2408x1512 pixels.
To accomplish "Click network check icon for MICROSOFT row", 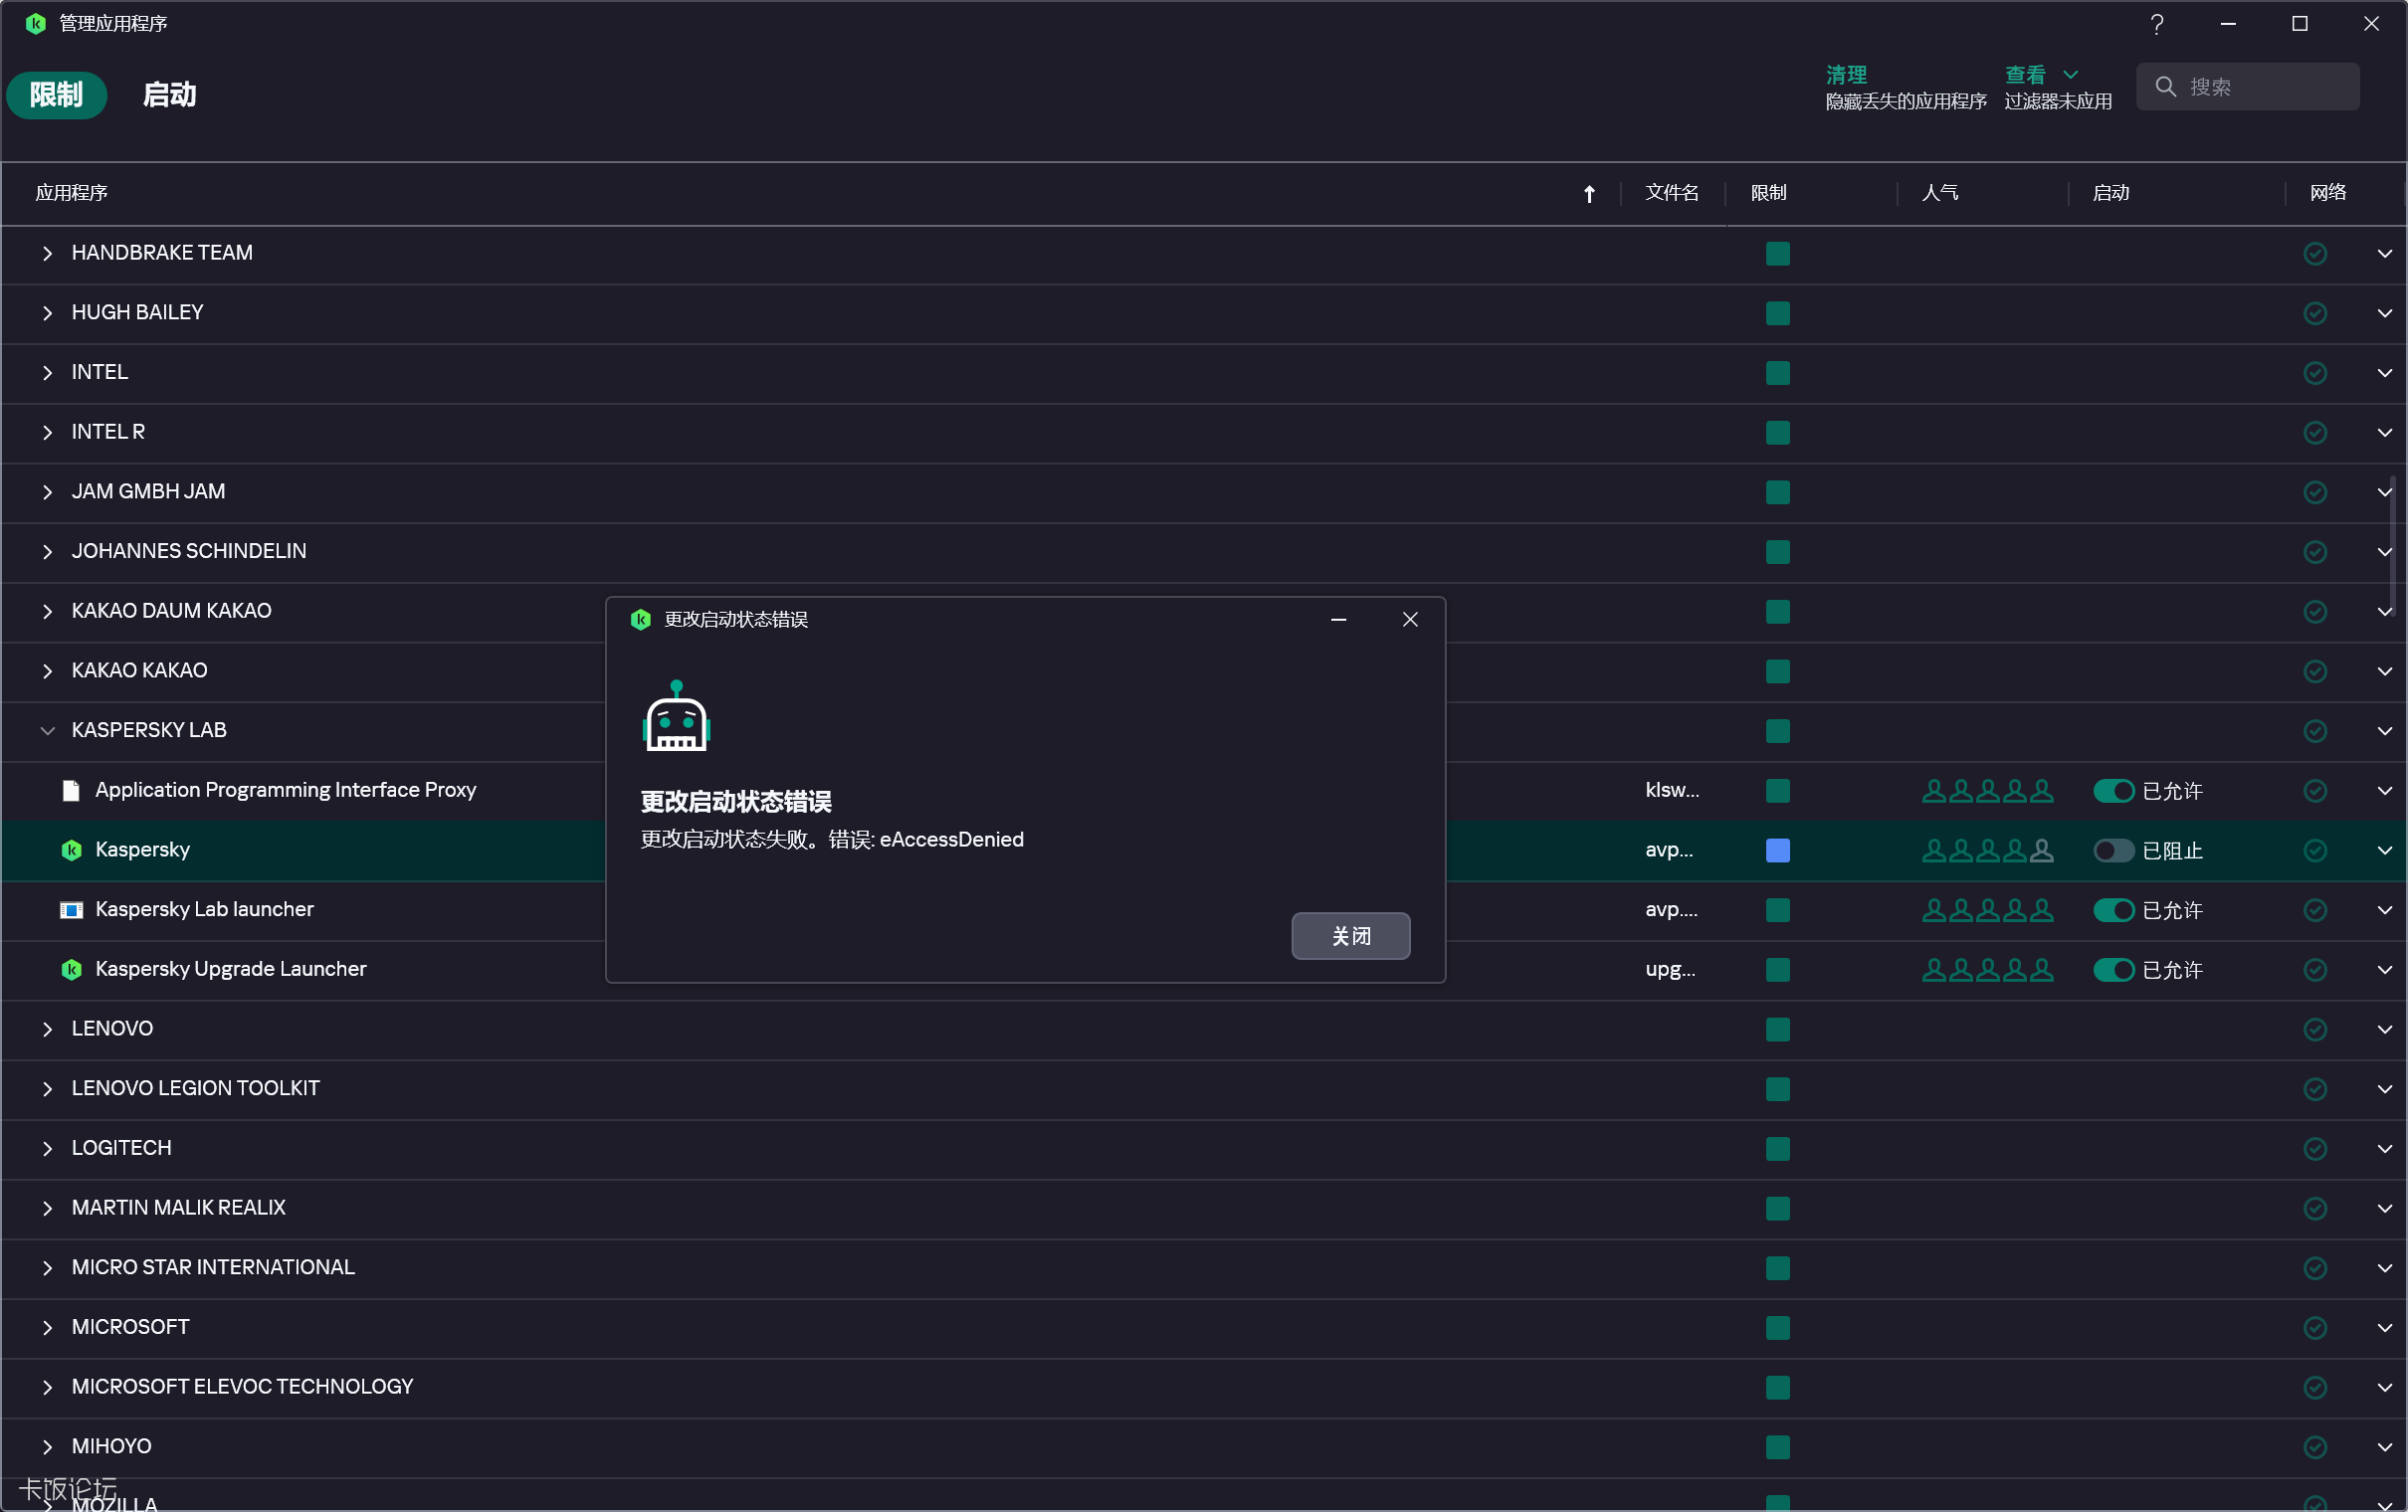I will [x=2315, y=1327].
